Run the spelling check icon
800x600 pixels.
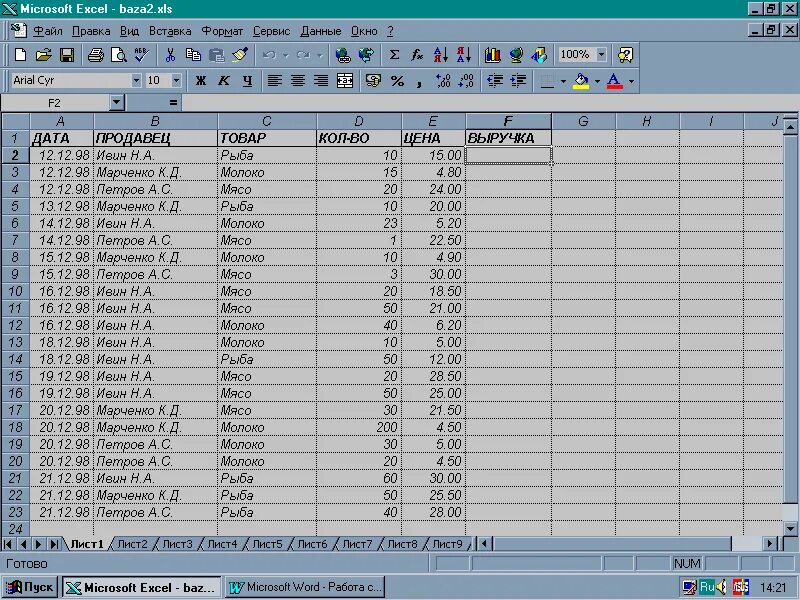141,55
